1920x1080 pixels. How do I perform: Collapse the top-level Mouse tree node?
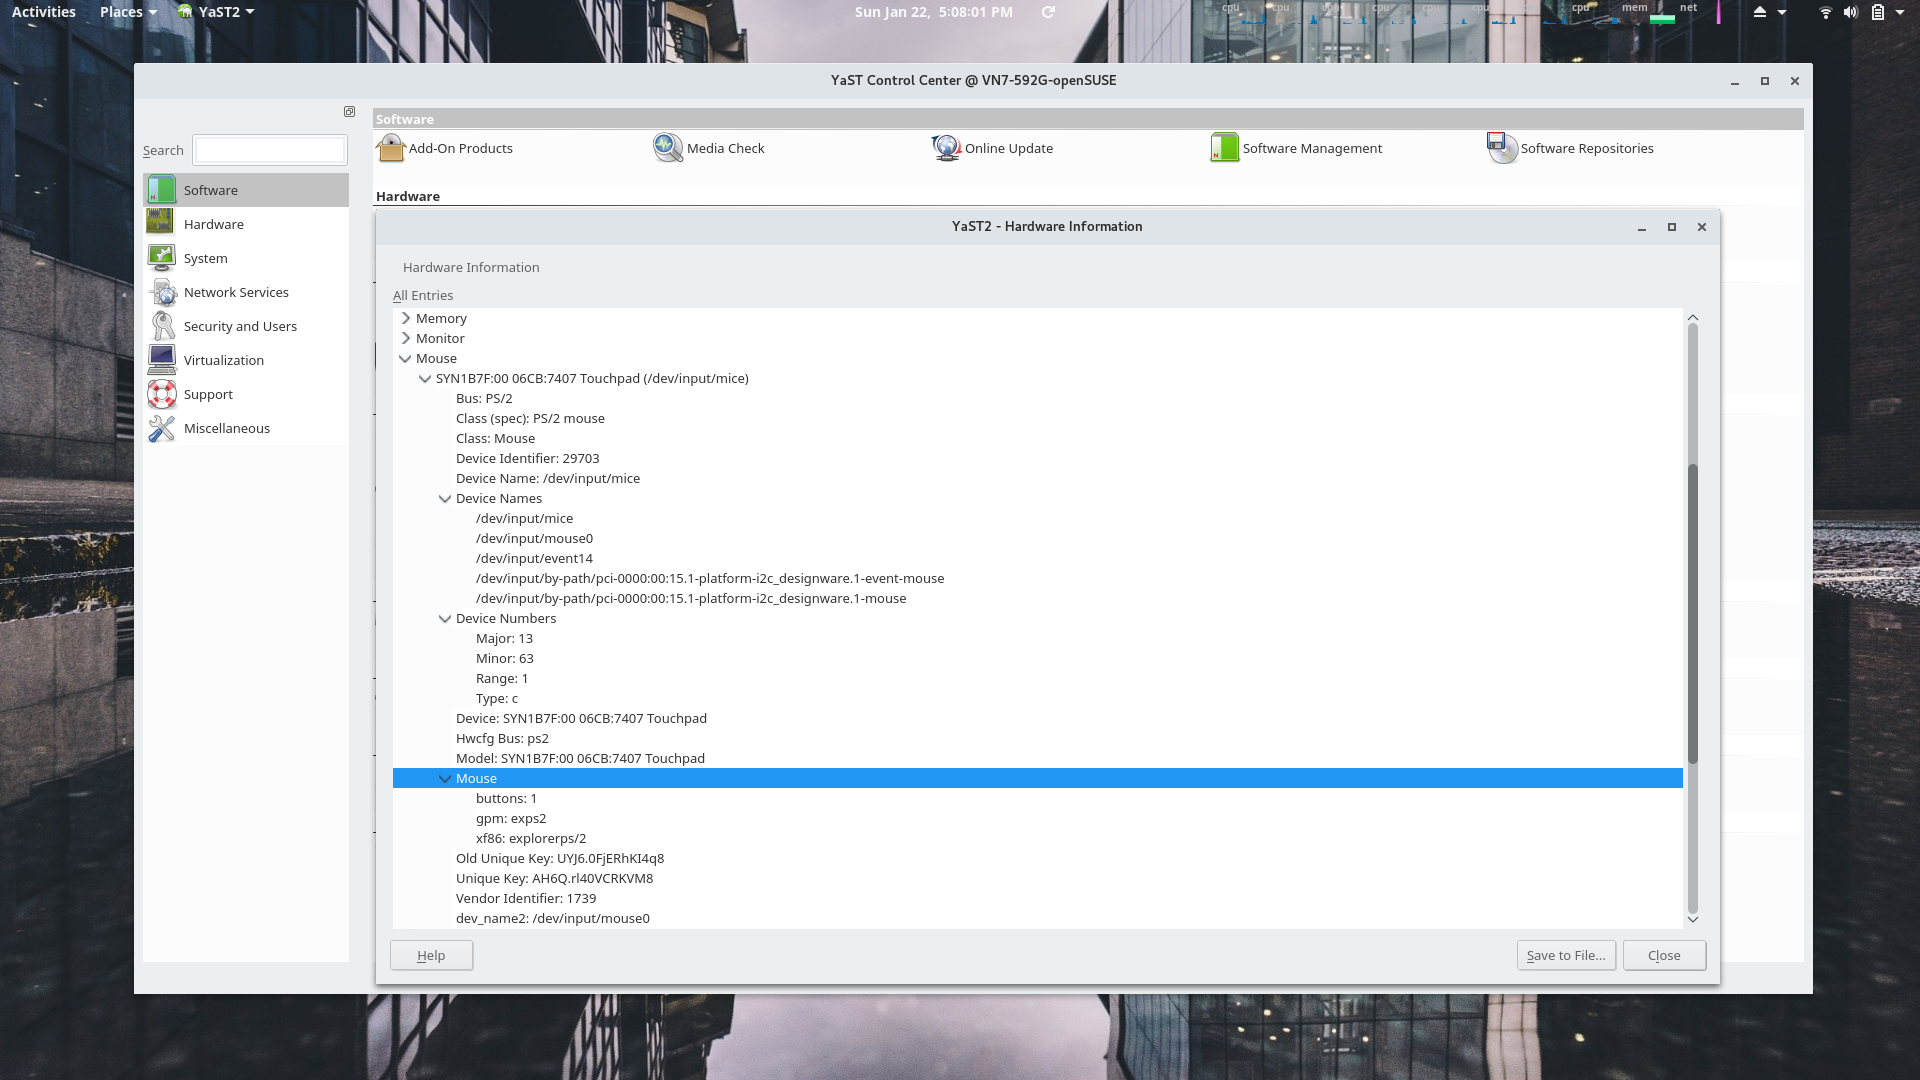(405, 358)
